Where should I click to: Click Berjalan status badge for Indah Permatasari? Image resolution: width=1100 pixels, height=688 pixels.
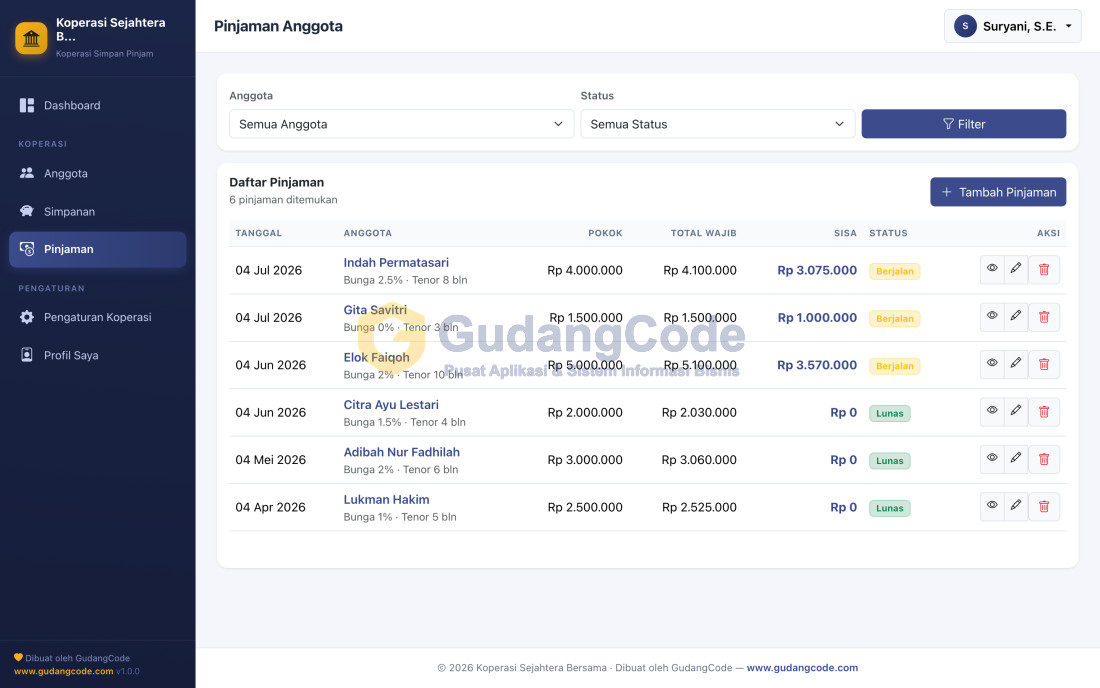point(894,271)
